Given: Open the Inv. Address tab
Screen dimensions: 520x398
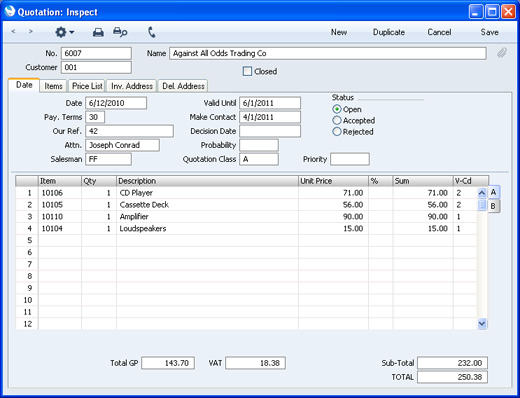Looking at the screenshot, I should tap(132, 86).
